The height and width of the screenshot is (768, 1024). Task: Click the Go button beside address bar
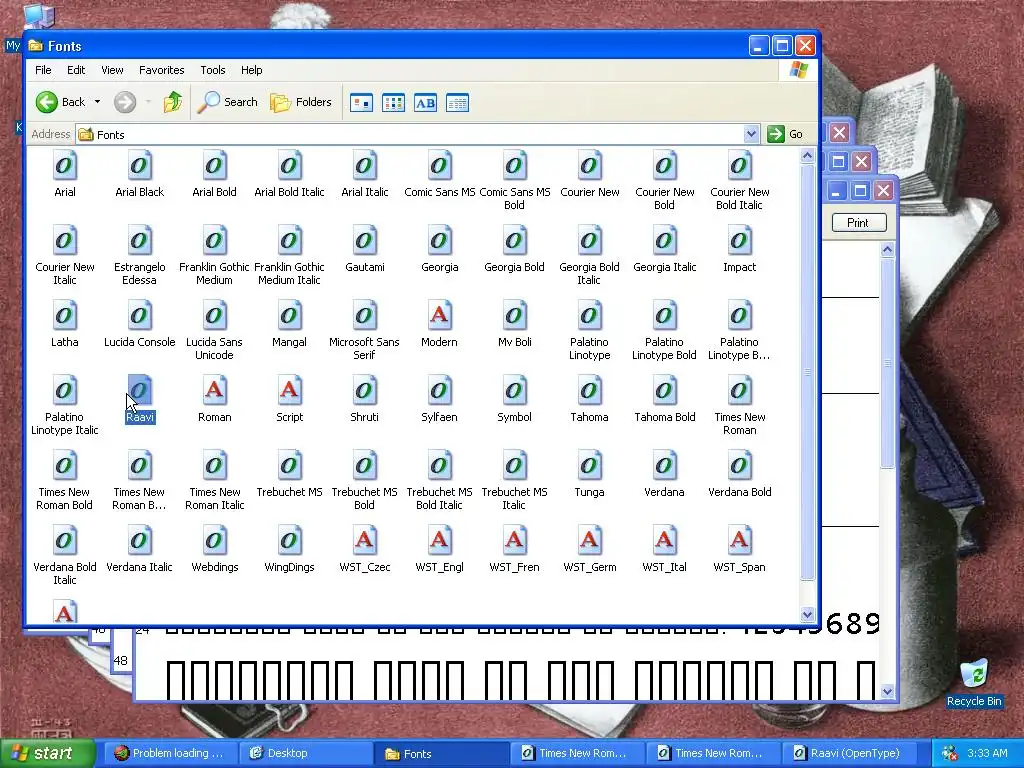click(x=785, y=134)
